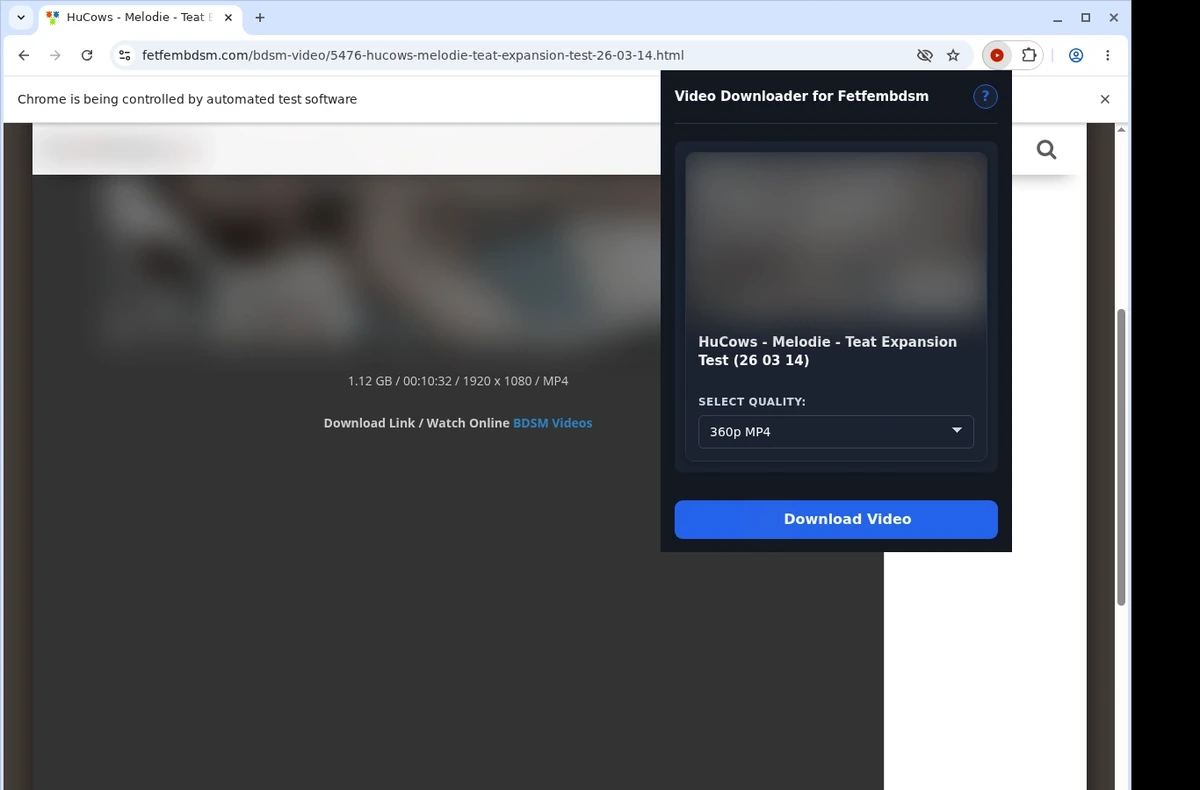This screenshot has height=790, width=1200.
Task: Open a new tab with the plus button
Action: point(260,17)
